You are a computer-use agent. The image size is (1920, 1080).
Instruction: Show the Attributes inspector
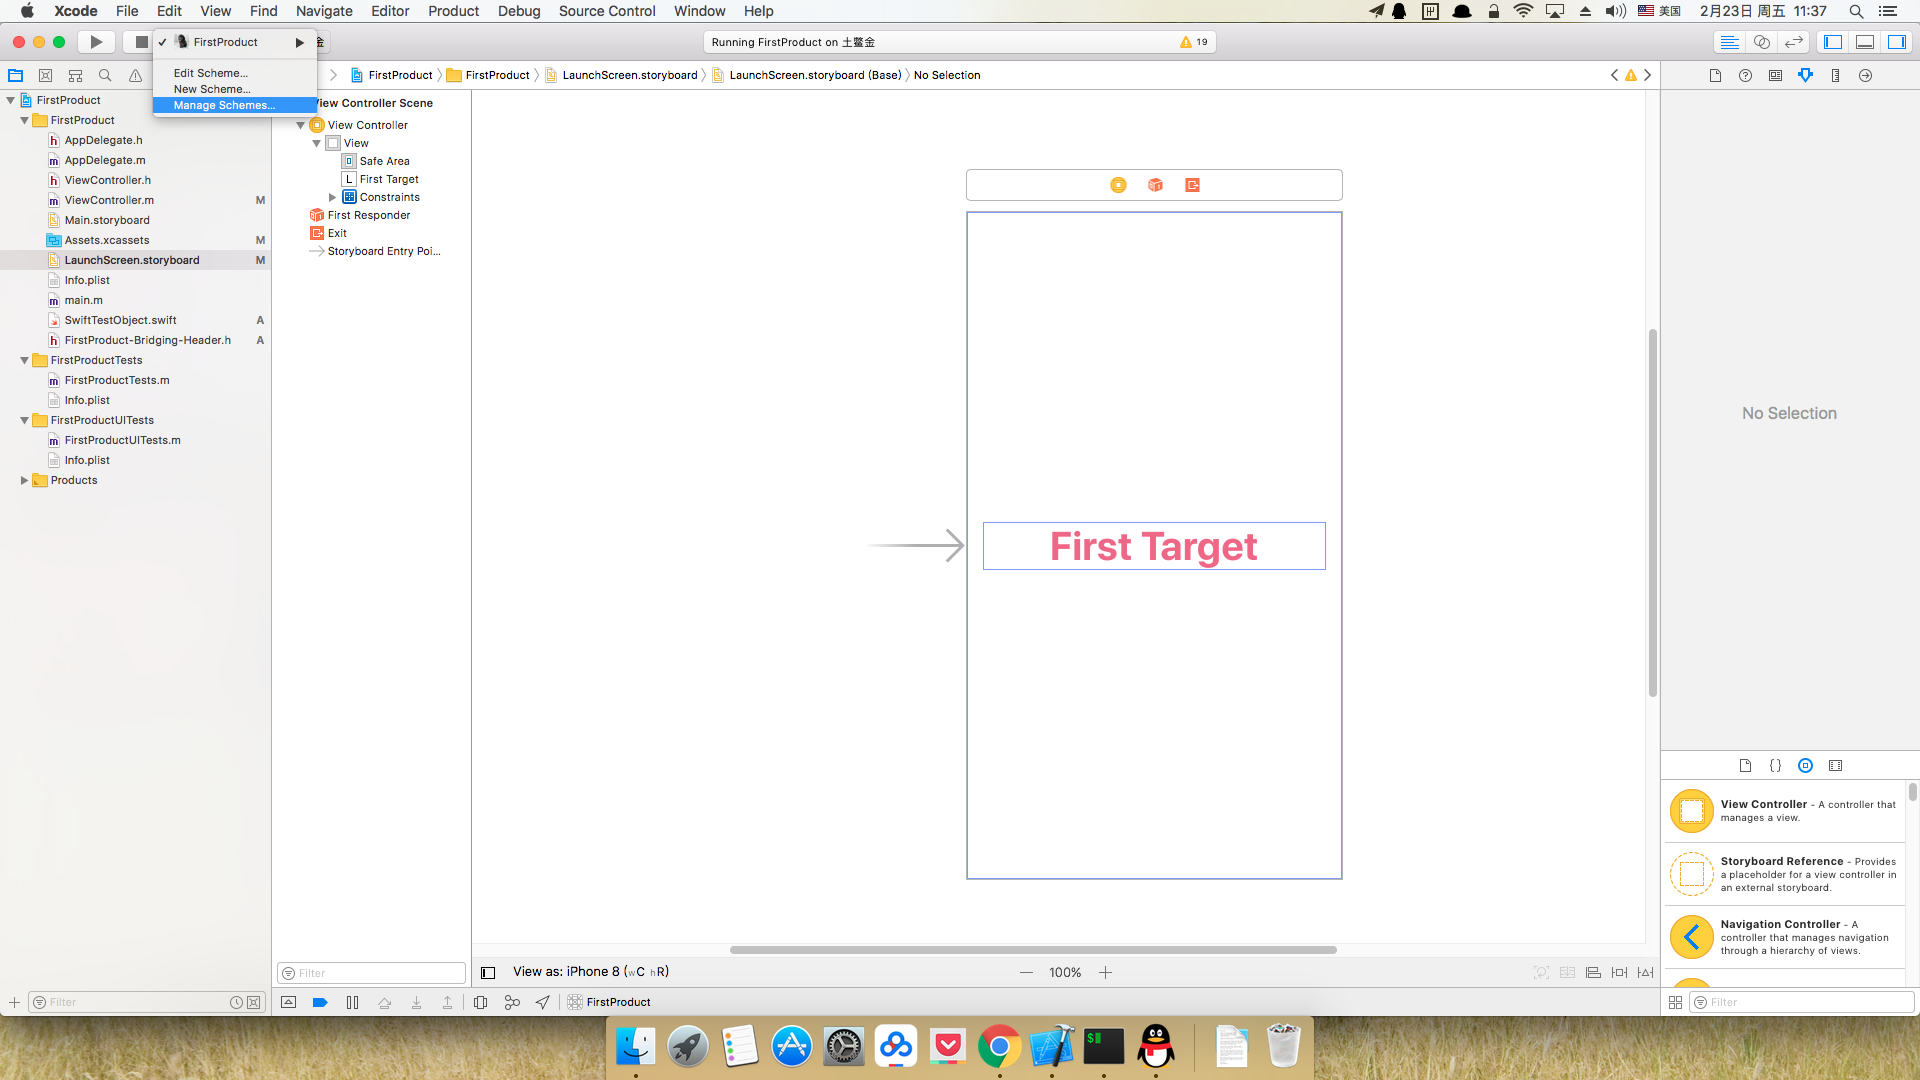1805,75
